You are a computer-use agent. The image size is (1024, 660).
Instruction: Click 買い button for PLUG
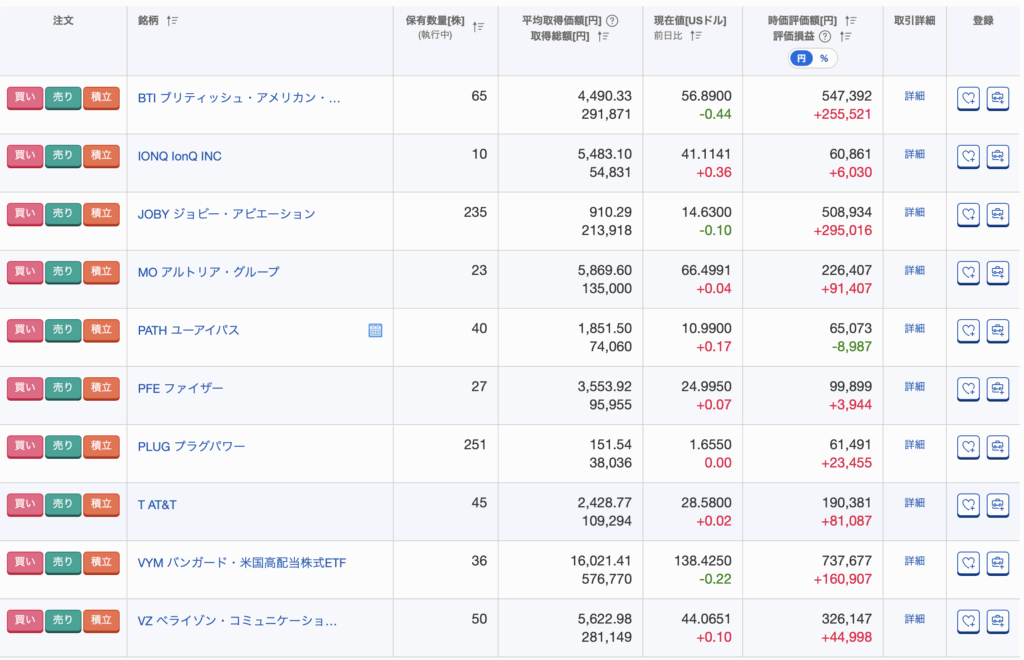click(25, 447)
